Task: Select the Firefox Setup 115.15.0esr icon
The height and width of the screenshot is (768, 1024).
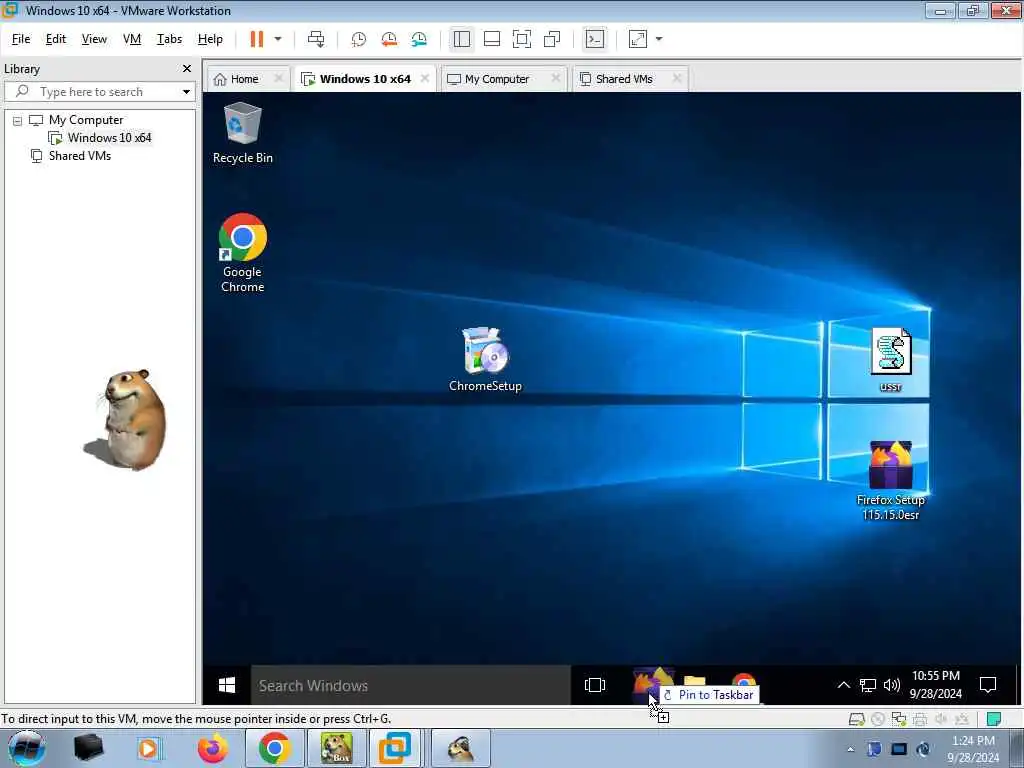Action: pyautogui.click(x=891, y=481)
